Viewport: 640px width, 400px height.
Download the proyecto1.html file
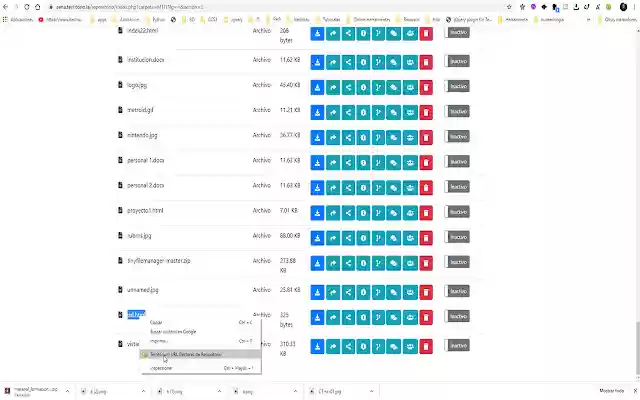tap(317, 213)
